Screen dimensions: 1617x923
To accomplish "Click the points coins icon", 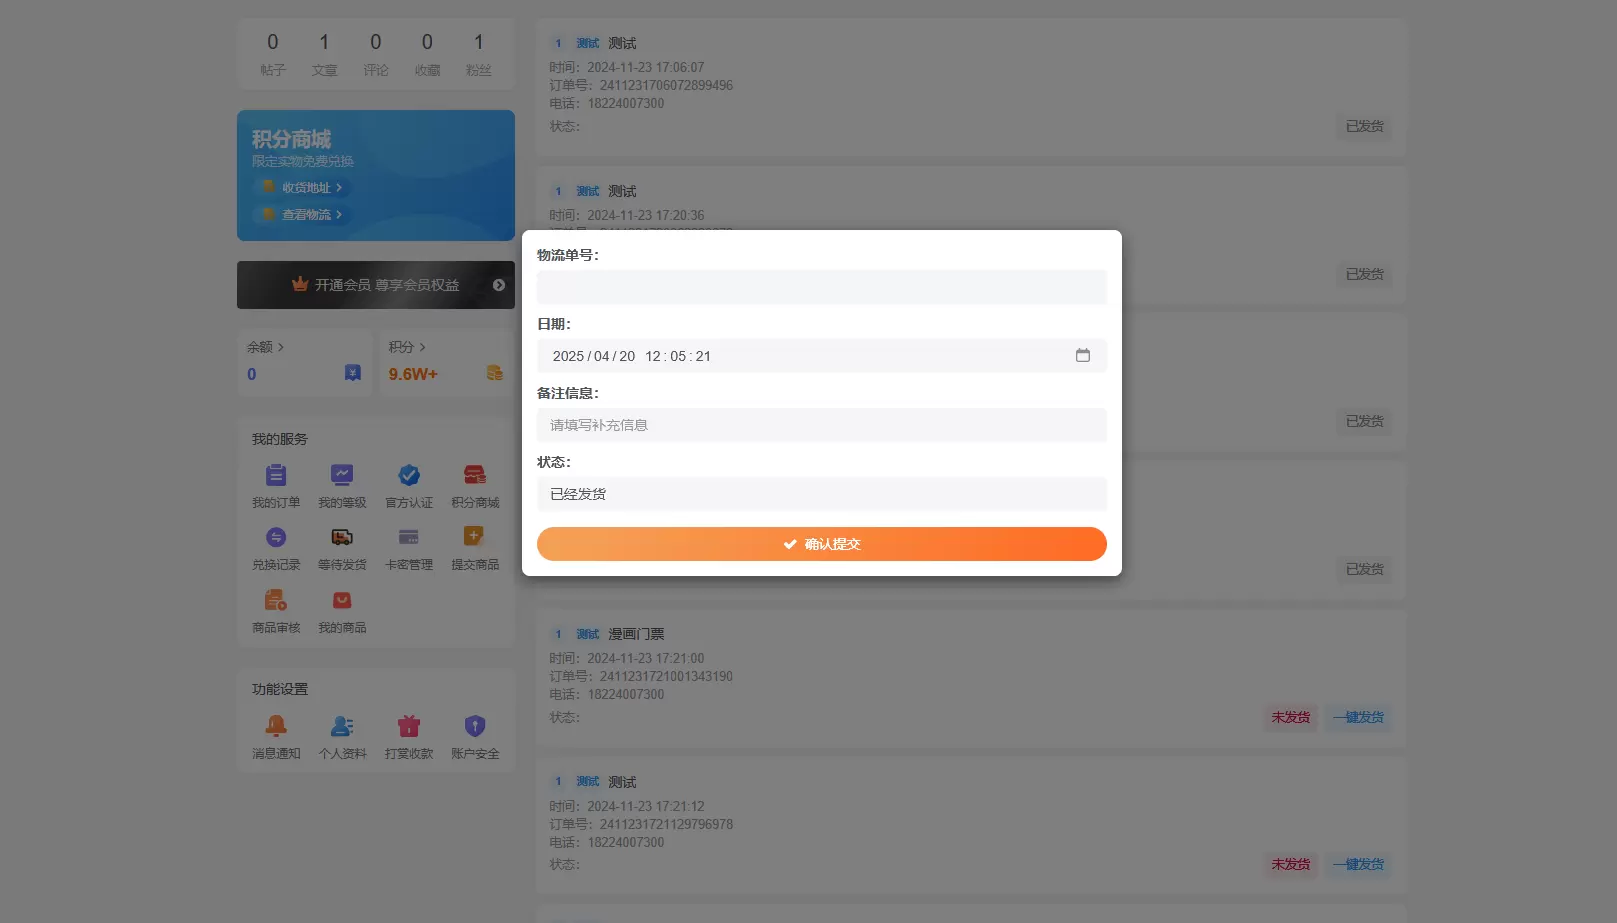I will click(x=494, y=373).
